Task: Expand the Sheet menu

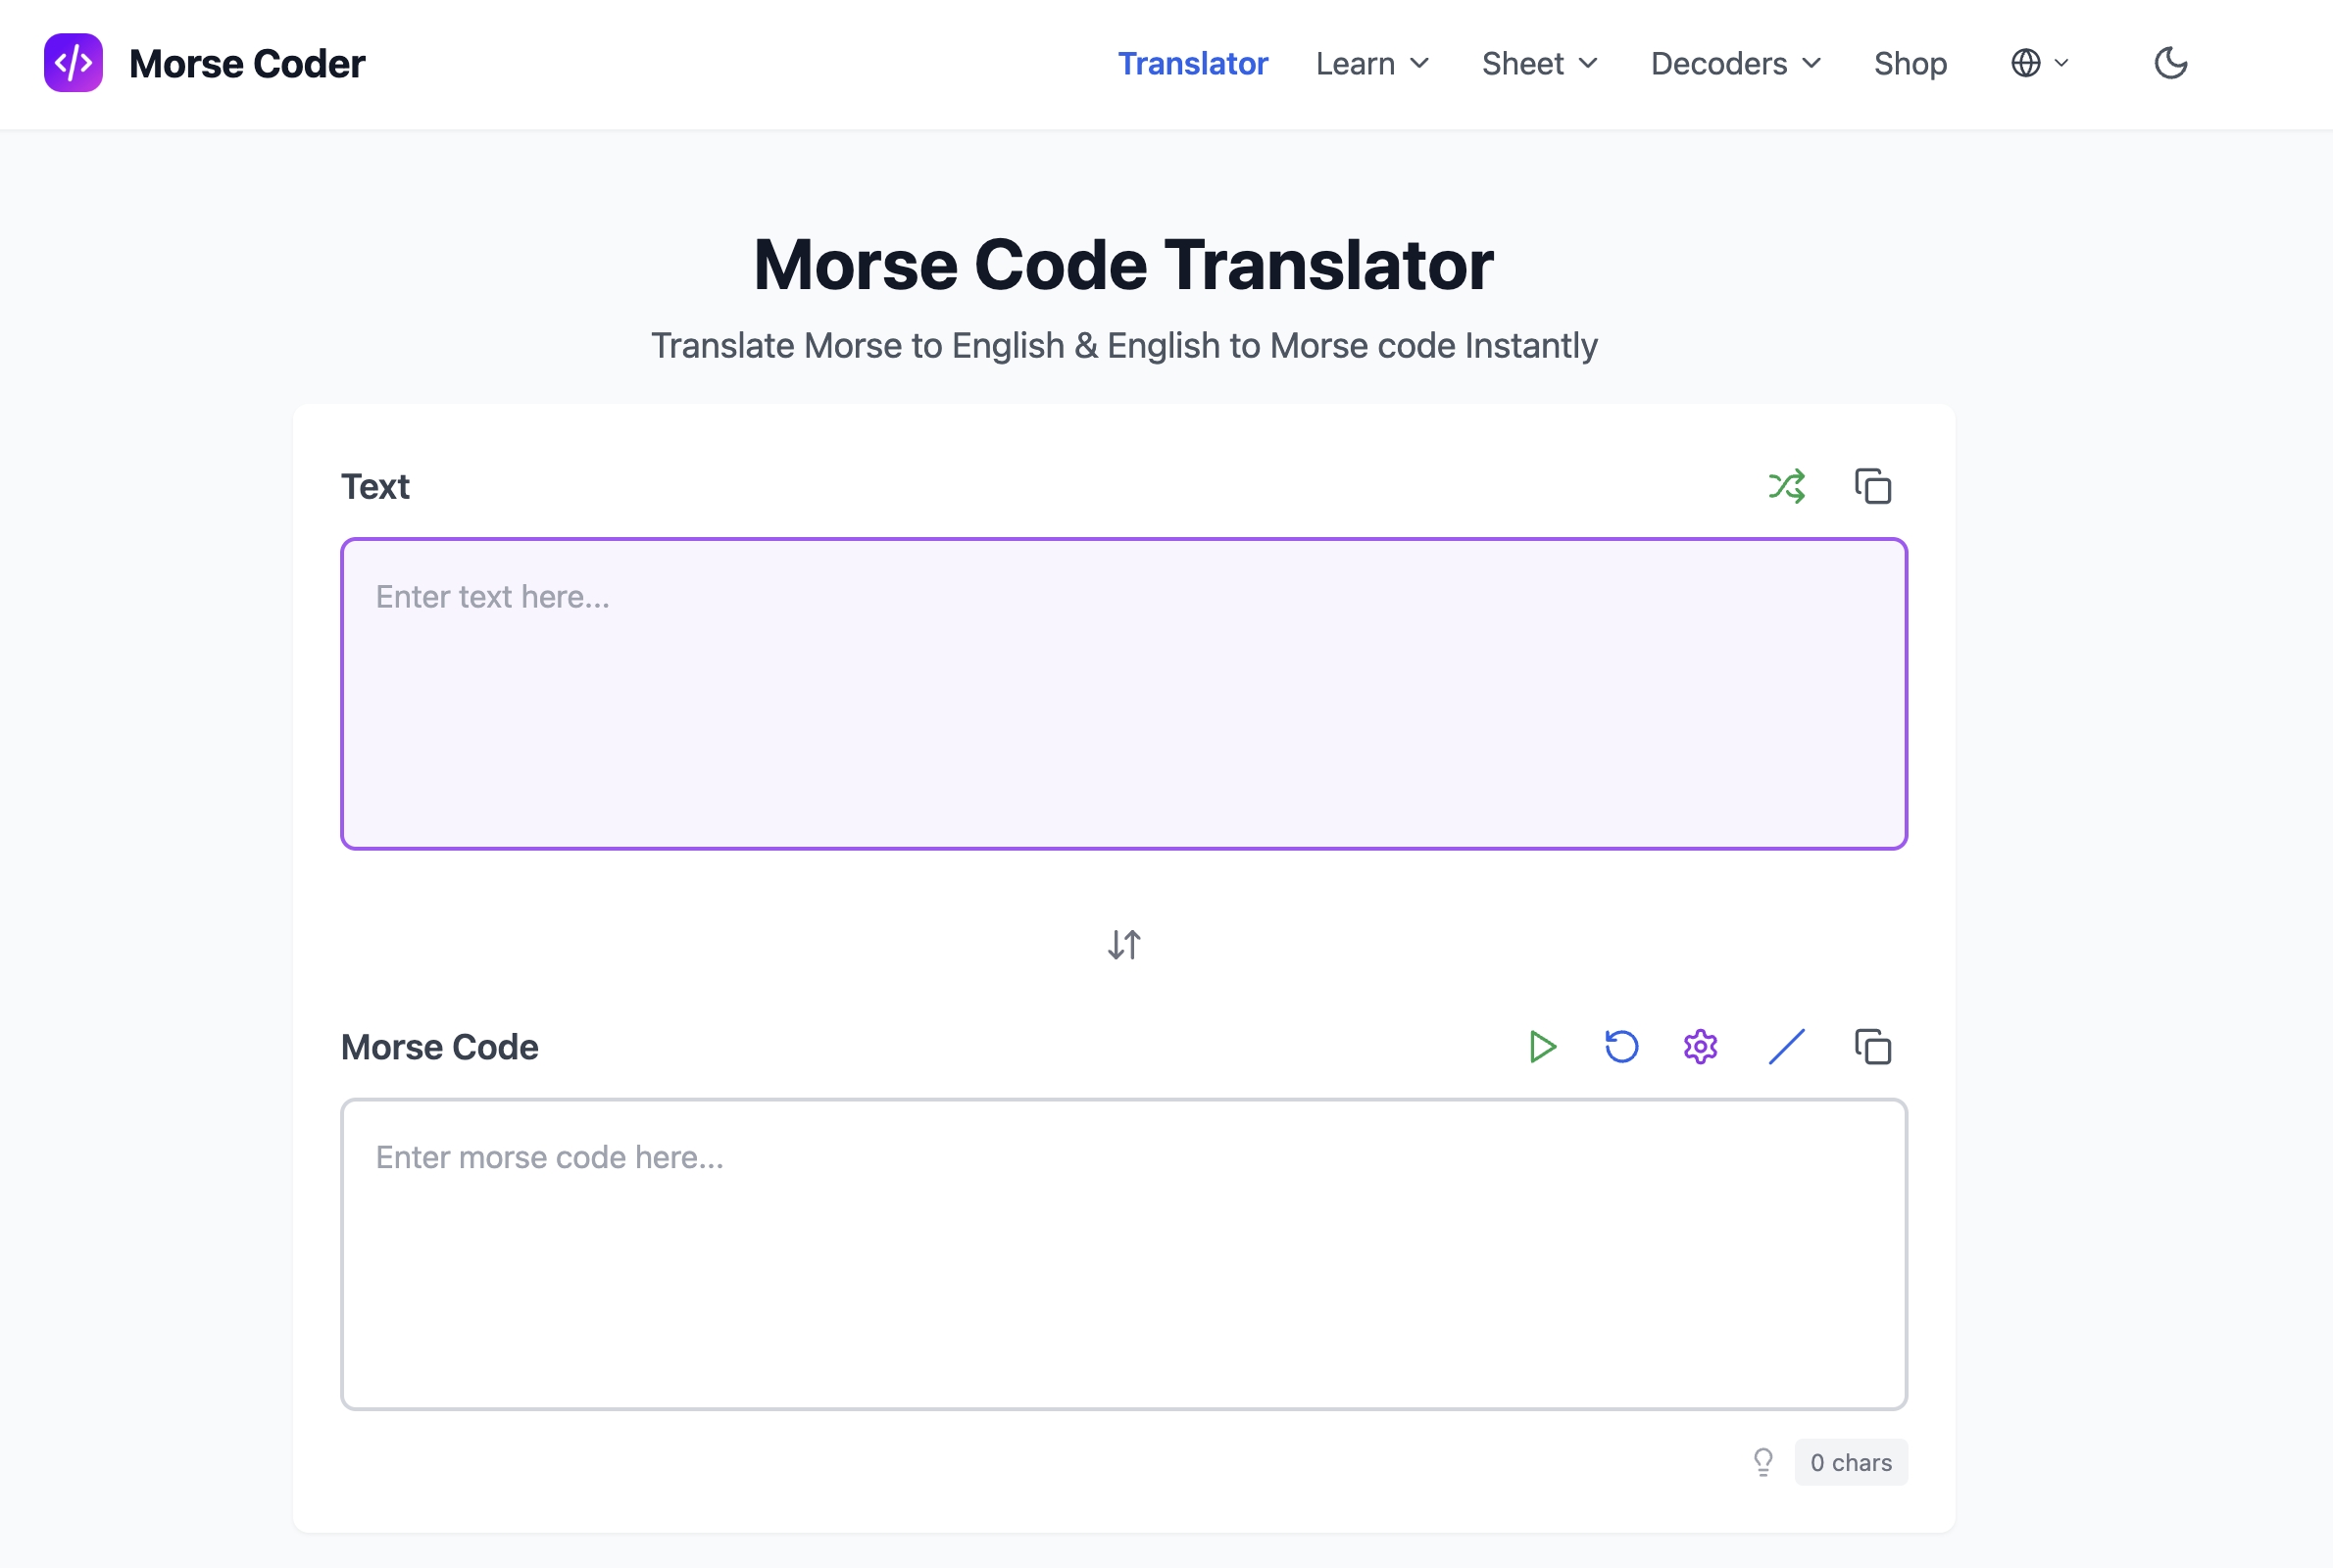Action: click(x=1539, y=63)
